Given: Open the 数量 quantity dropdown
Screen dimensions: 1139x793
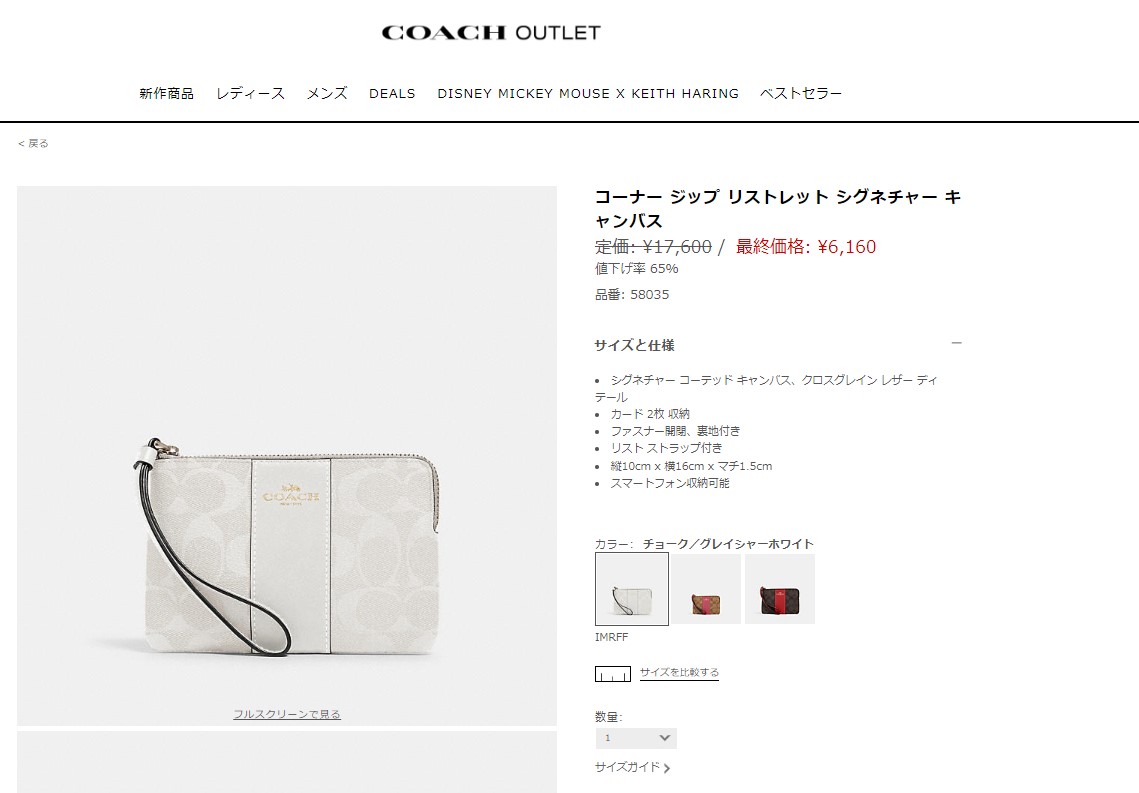Looking at the screenshot, I should 636,738.
